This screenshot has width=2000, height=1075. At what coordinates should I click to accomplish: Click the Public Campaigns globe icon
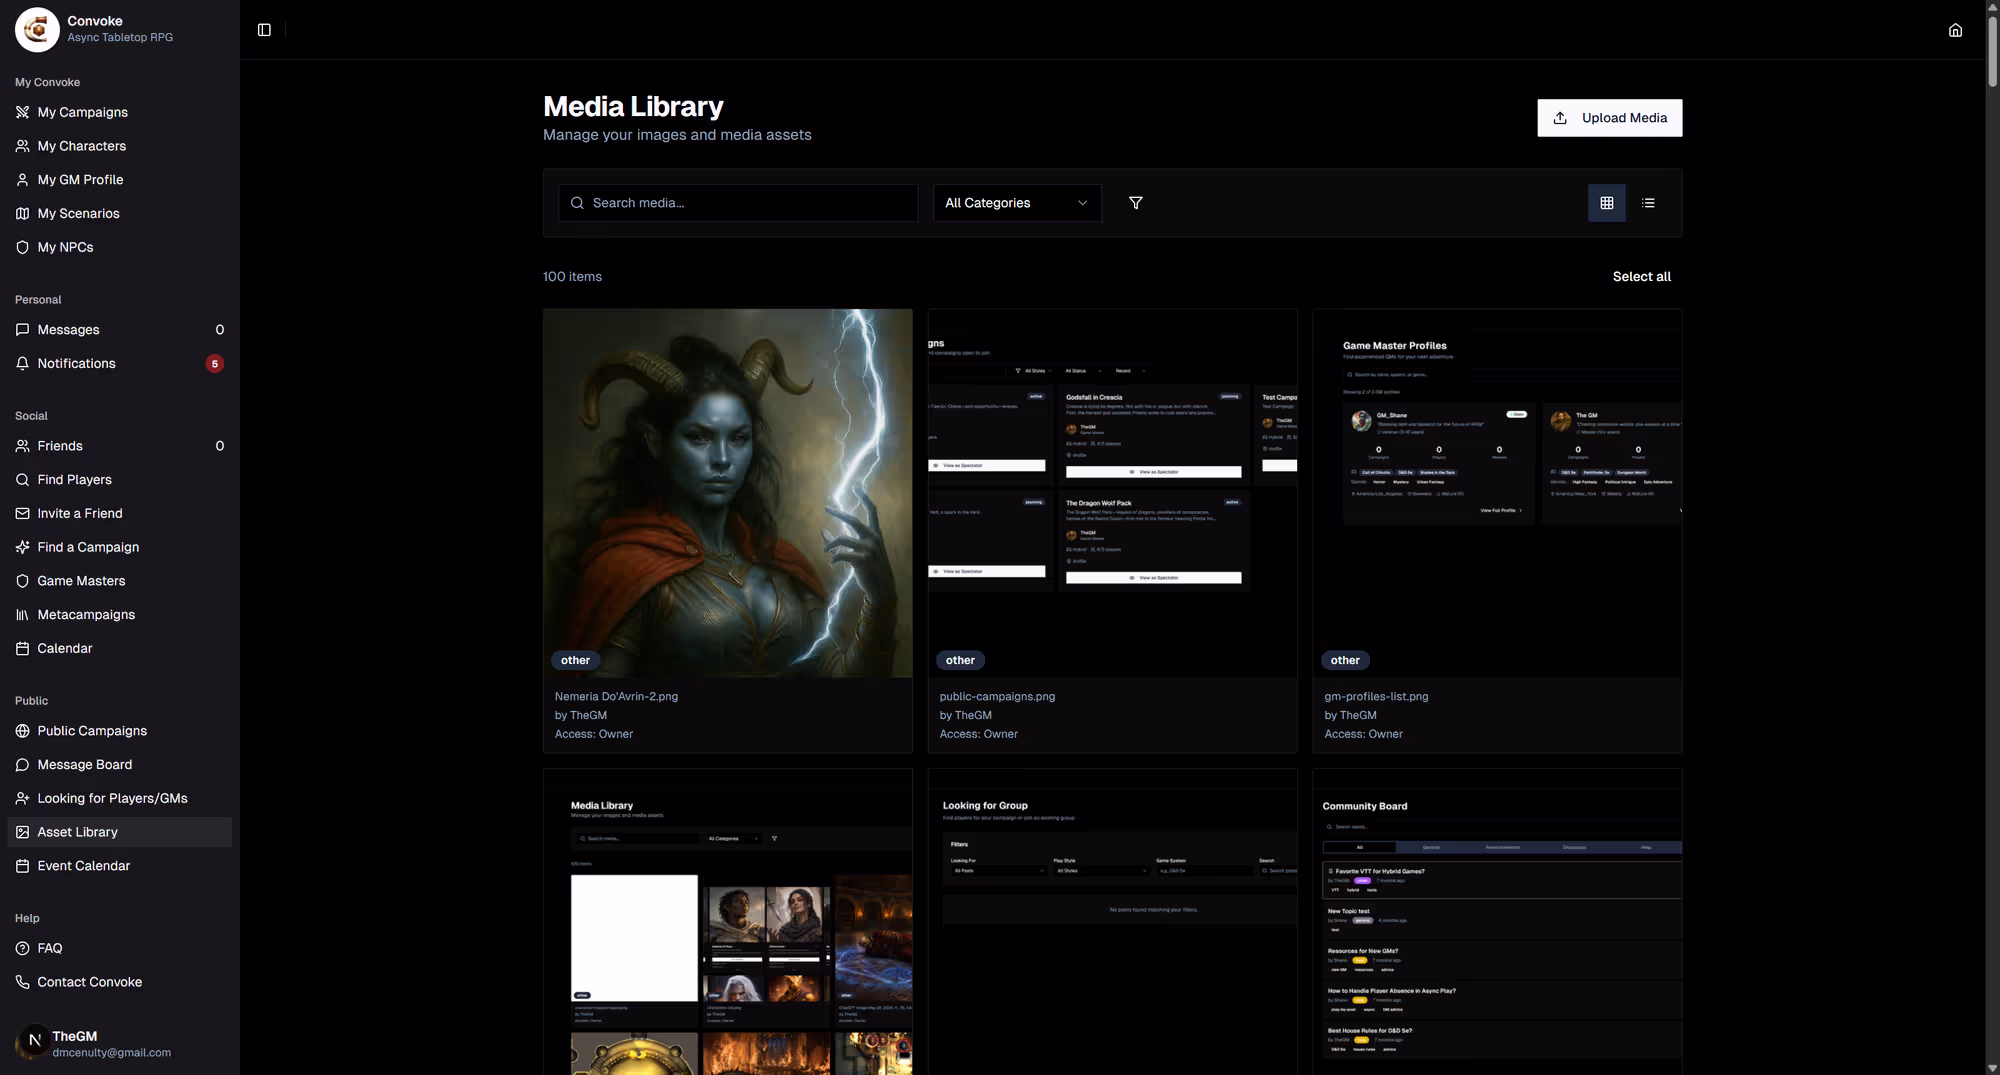[x=22, y=731]
